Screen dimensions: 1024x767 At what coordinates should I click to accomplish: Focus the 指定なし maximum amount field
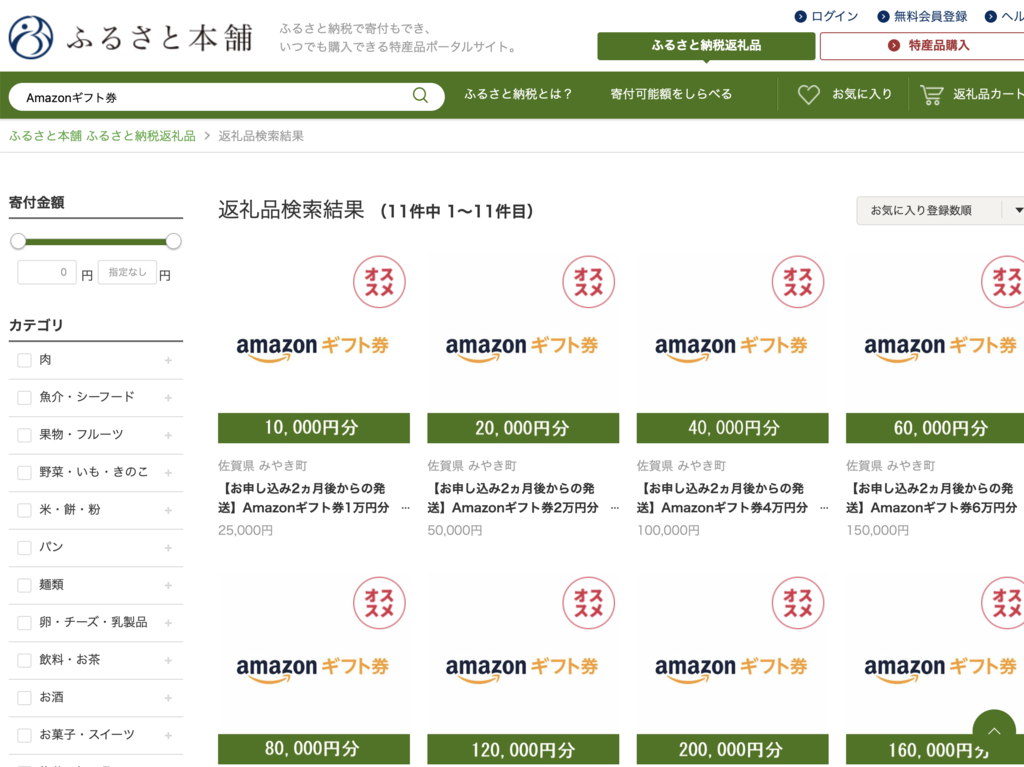coord(127,272)
